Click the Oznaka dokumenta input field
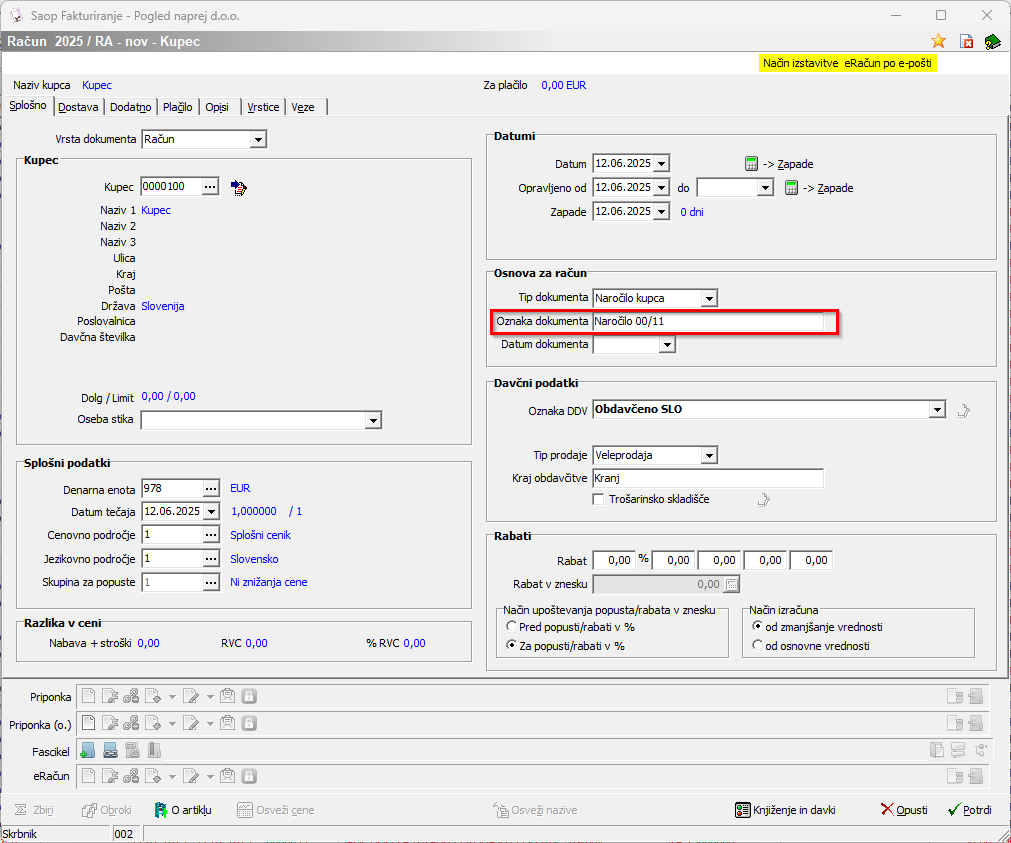This screenshot has width=1011, height=843. [x=706, y=322]
